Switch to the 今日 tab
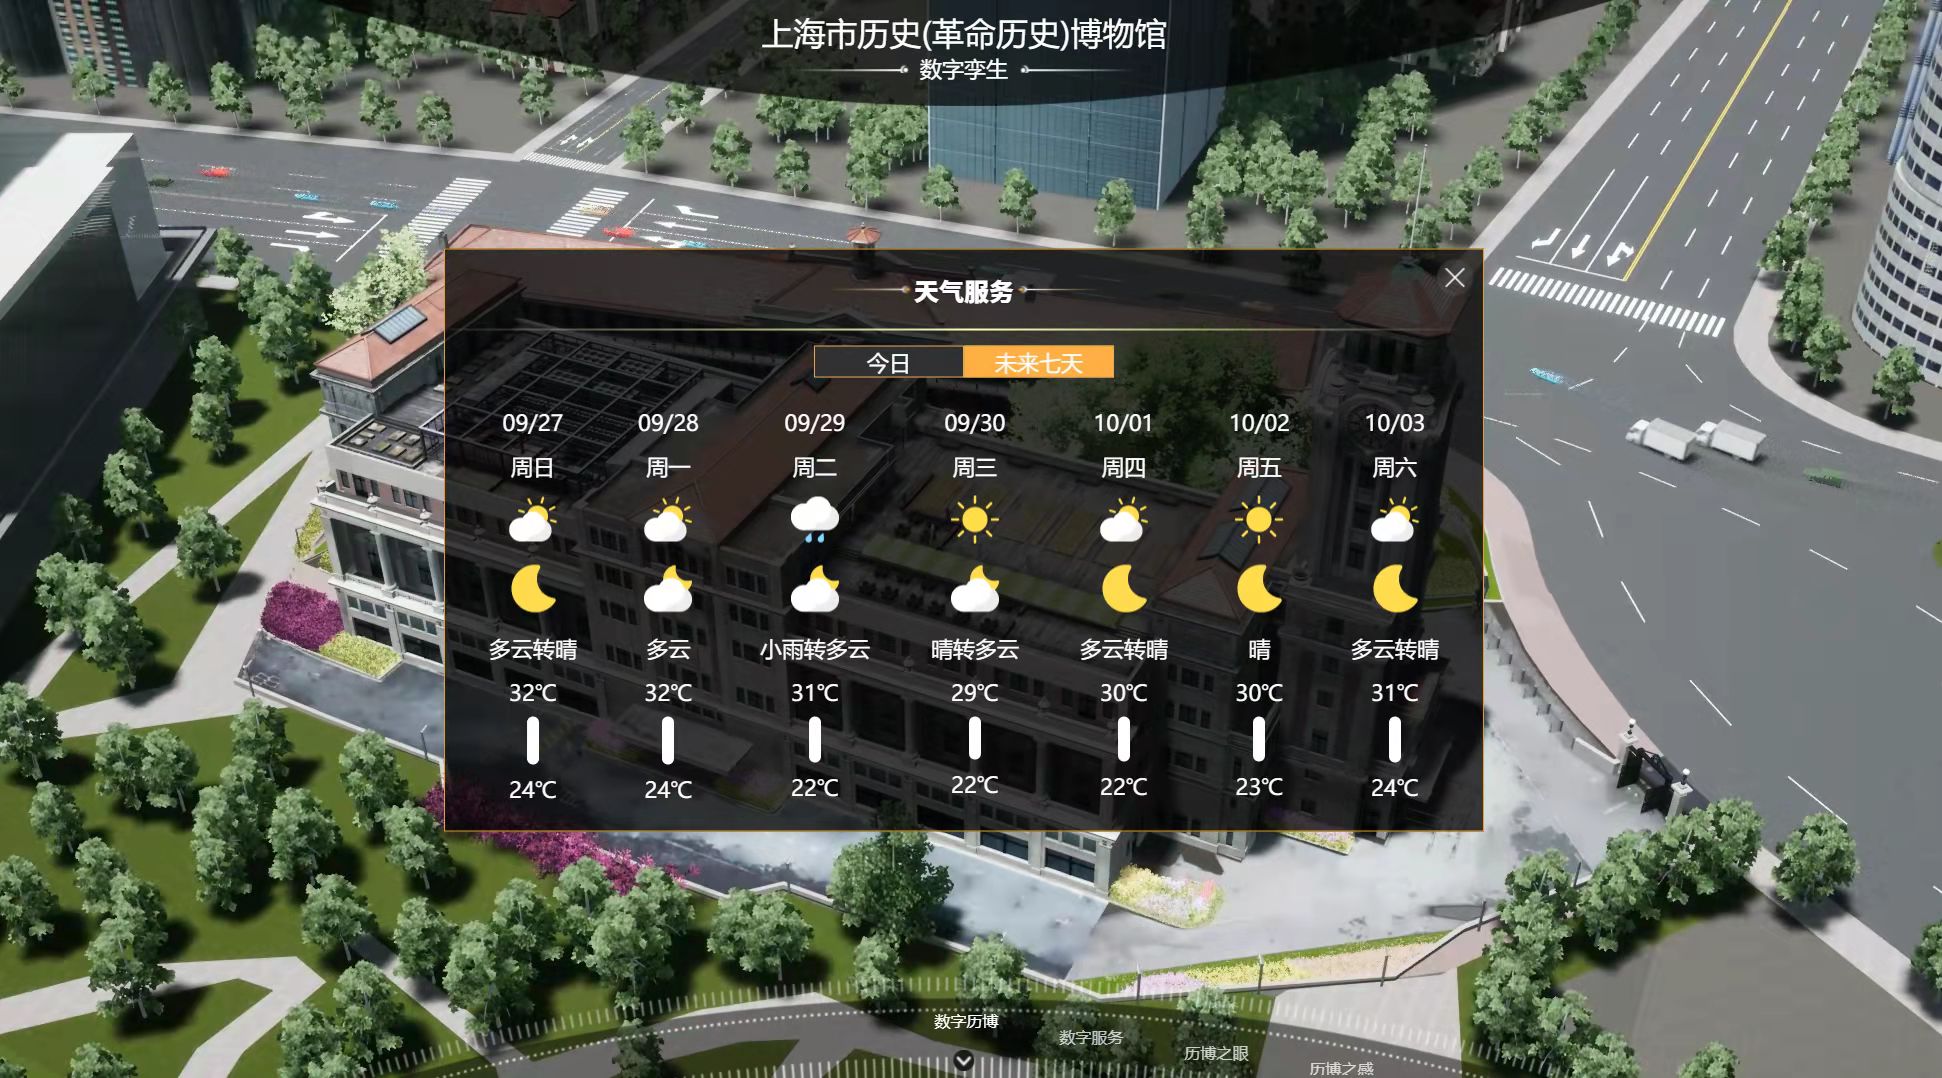 (x=888, y=363)
